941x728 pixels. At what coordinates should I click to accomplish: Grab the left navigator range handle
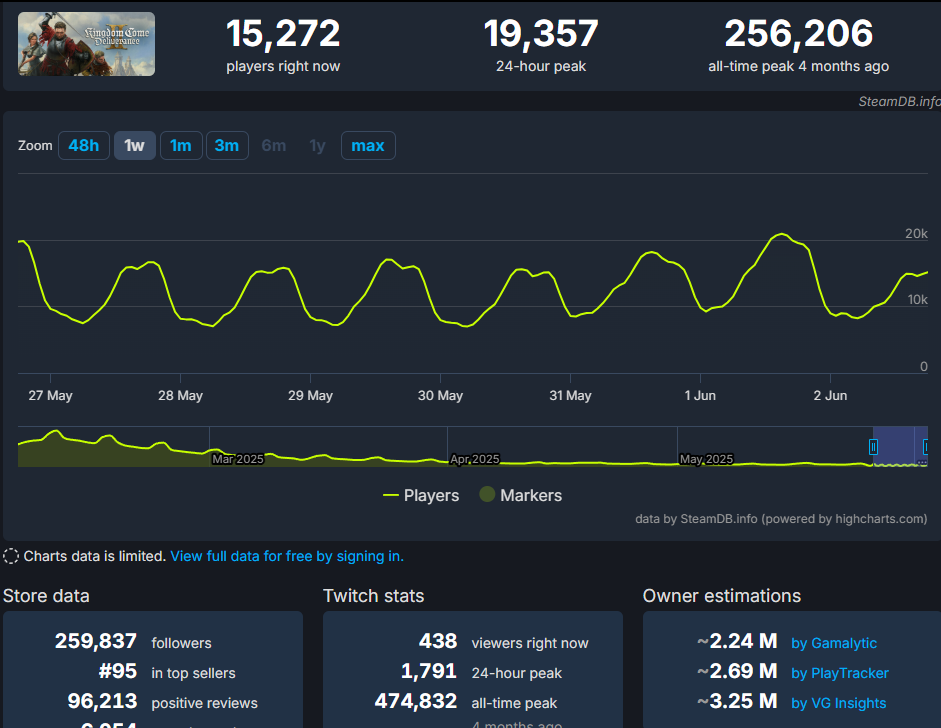[873, 447]
